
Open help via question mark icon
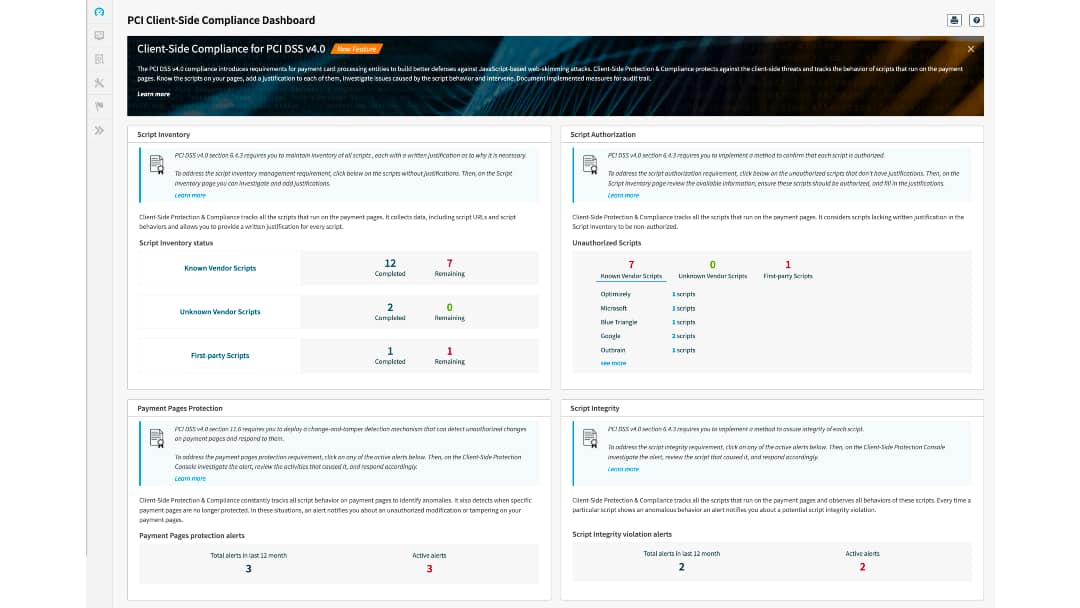click(976, 20)
